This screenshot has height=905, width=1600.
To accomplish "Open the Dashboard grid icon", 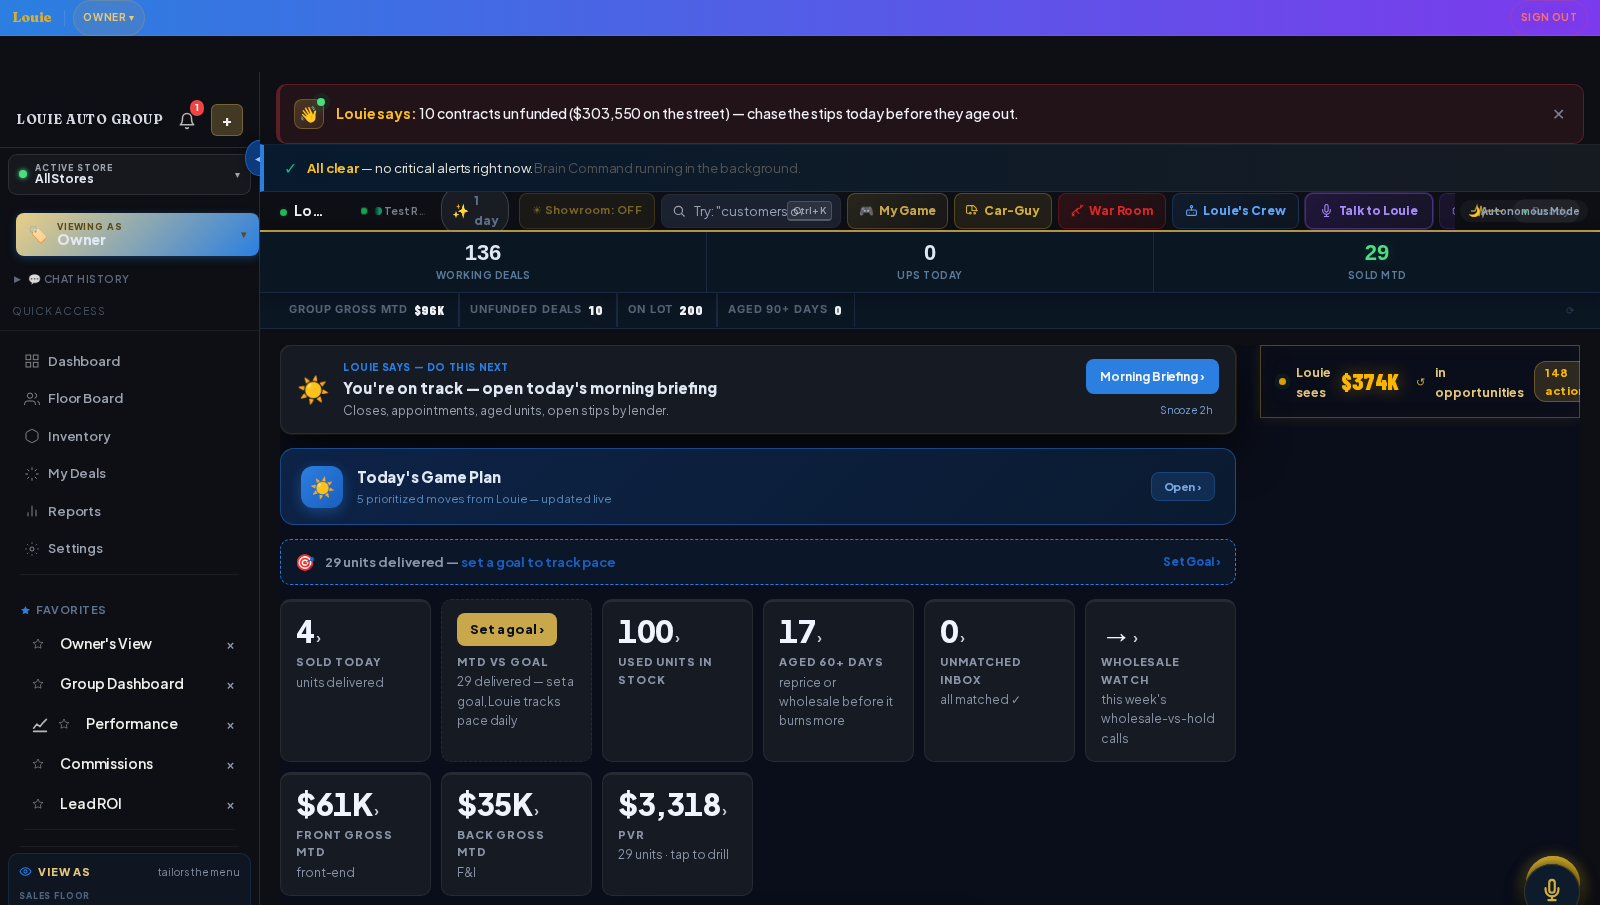I will [32, 361].
